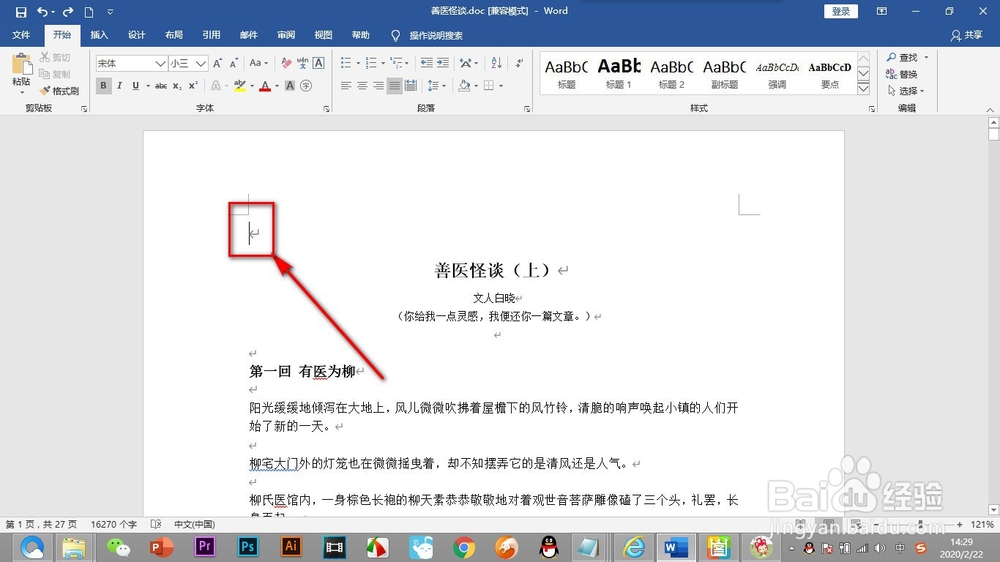Click the word count in status bar
1000x562 pixels.
(x=114, y=524)
